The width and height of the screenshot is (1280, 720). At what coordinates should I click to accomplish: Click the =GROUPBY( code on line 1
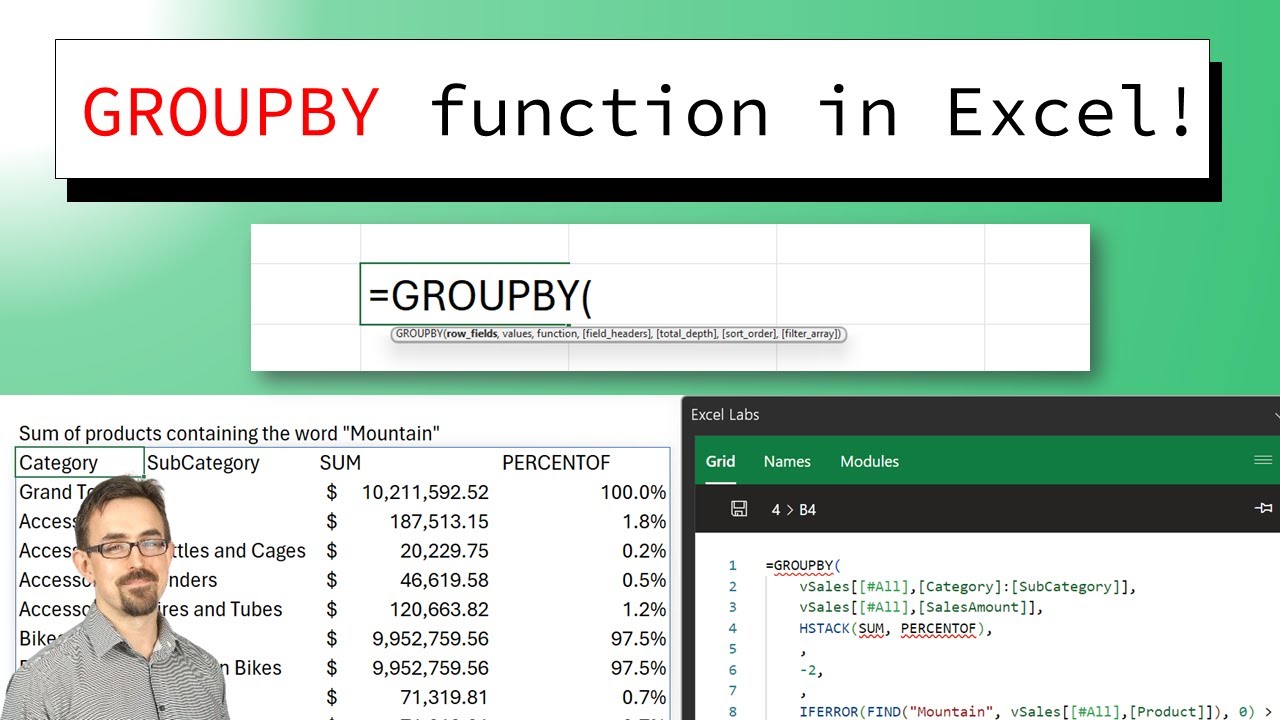[803, 566]
